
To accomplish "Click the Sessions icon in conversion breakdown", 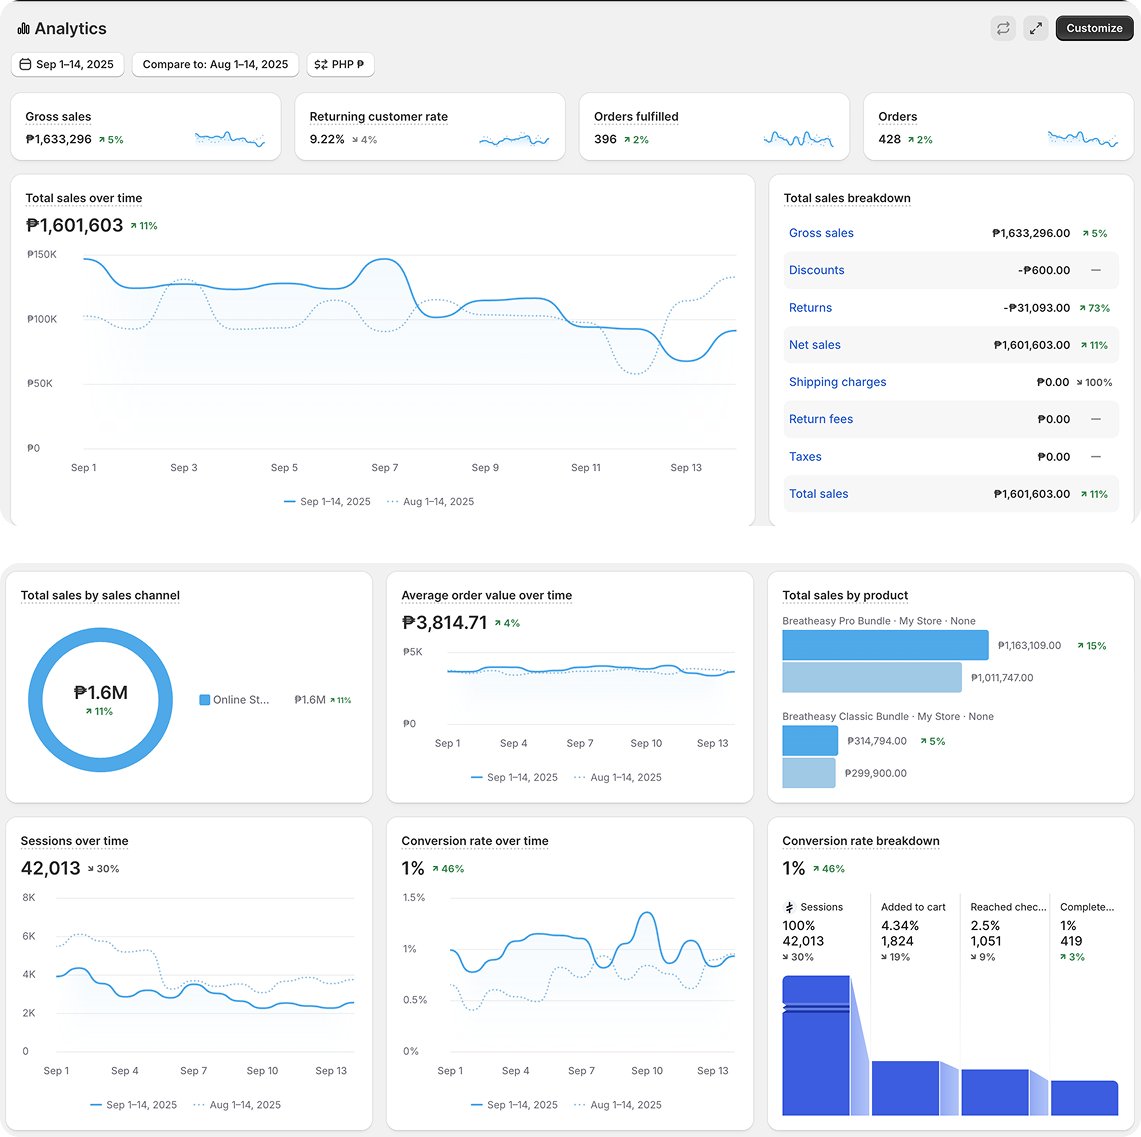I will 790,907.
